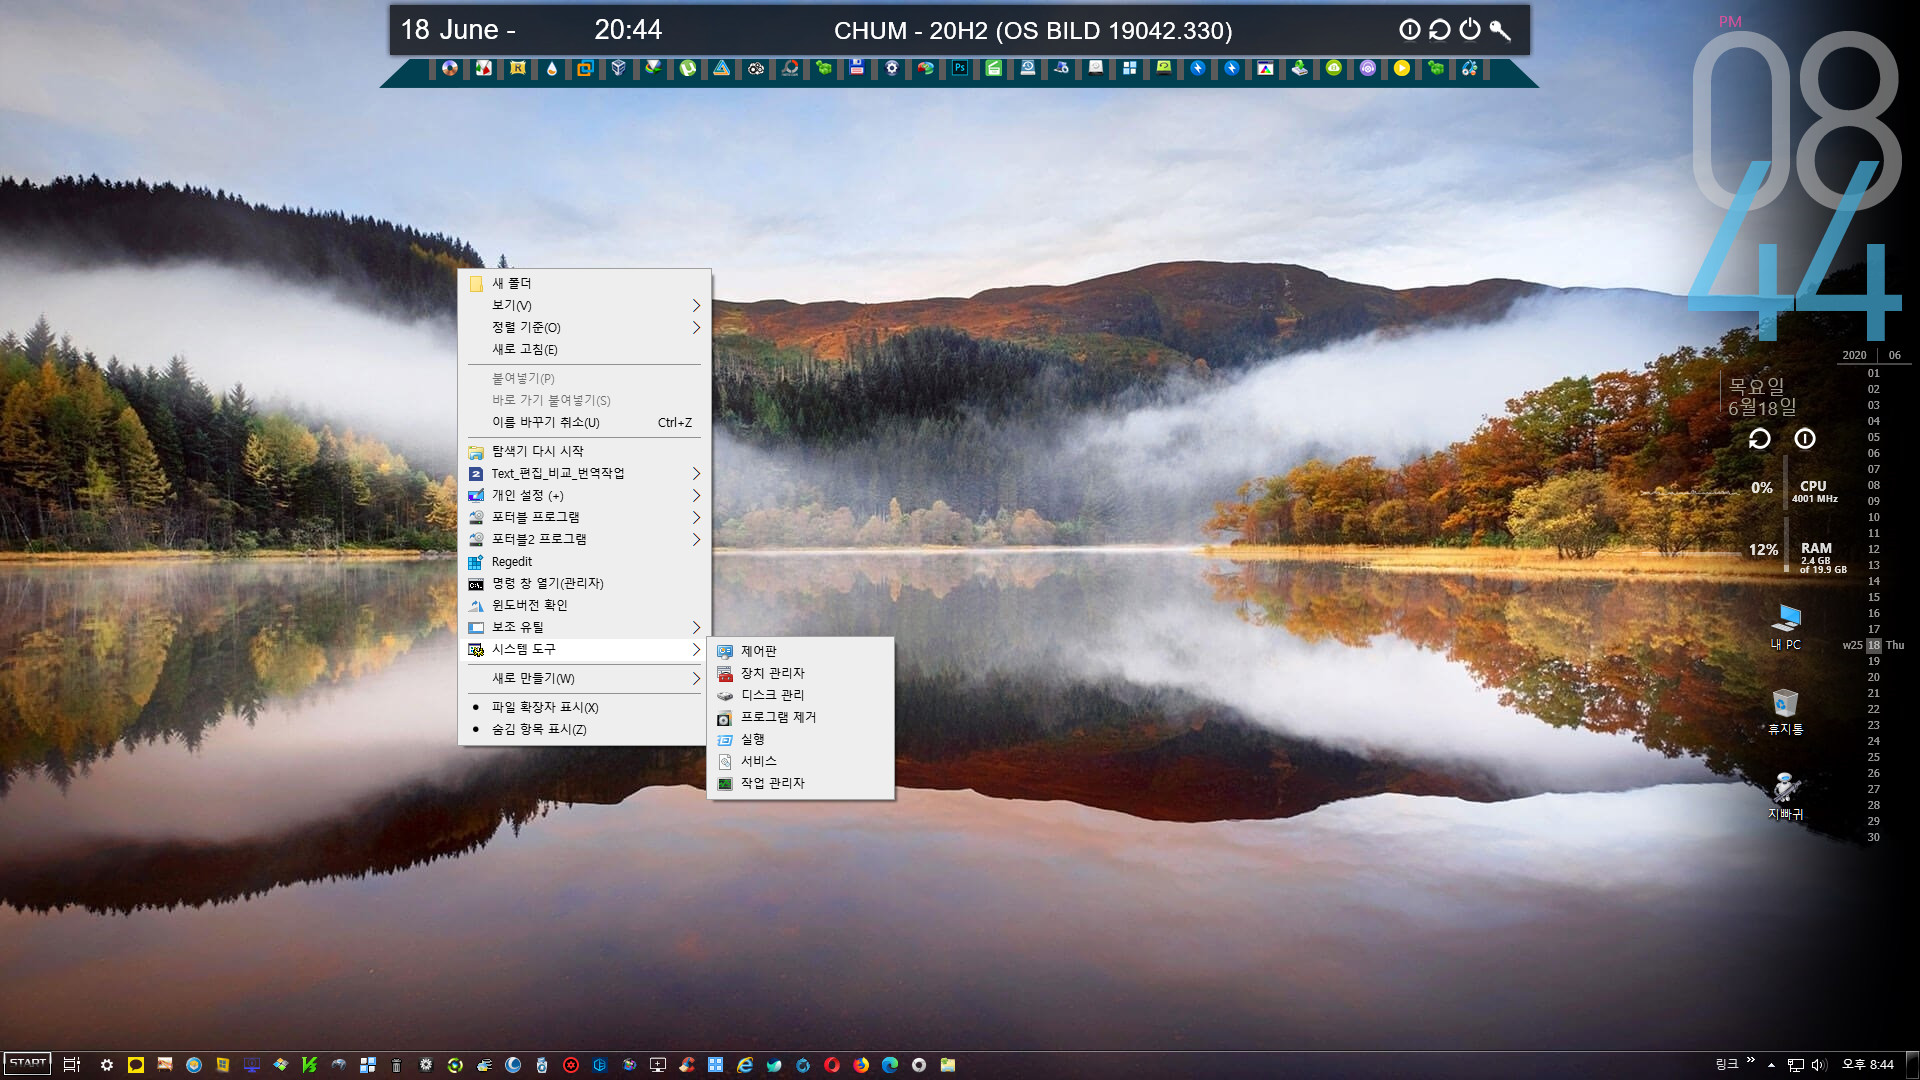Screen dimensions: 1920x1080
Task: Launch Internet Explorer from the taskbar
Action: point(745,1065)
